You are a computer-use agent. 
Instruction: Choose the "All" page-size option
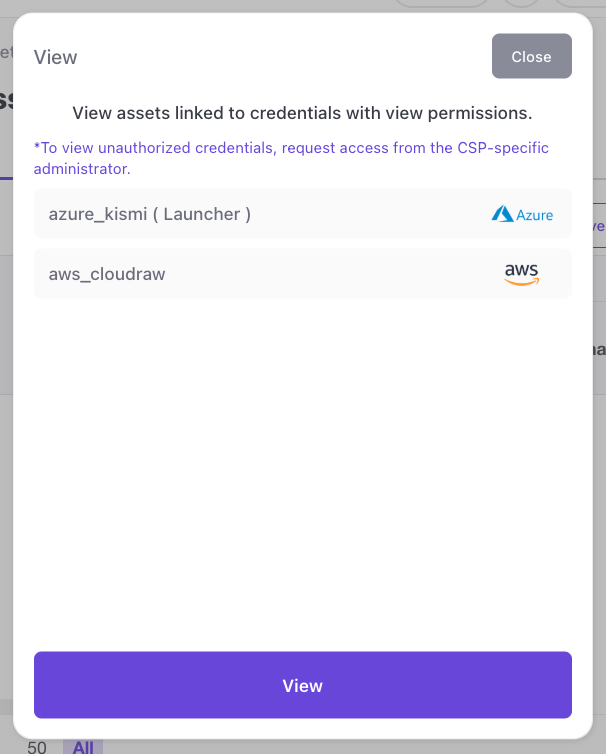coord(83,747)
